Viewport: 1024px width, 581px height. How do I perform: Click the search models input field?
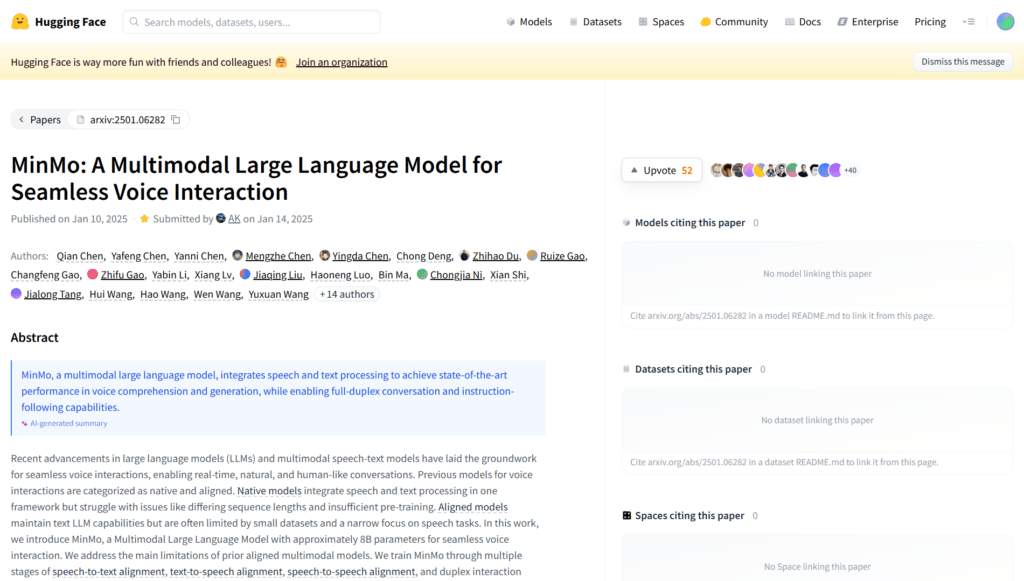[252, 22]
